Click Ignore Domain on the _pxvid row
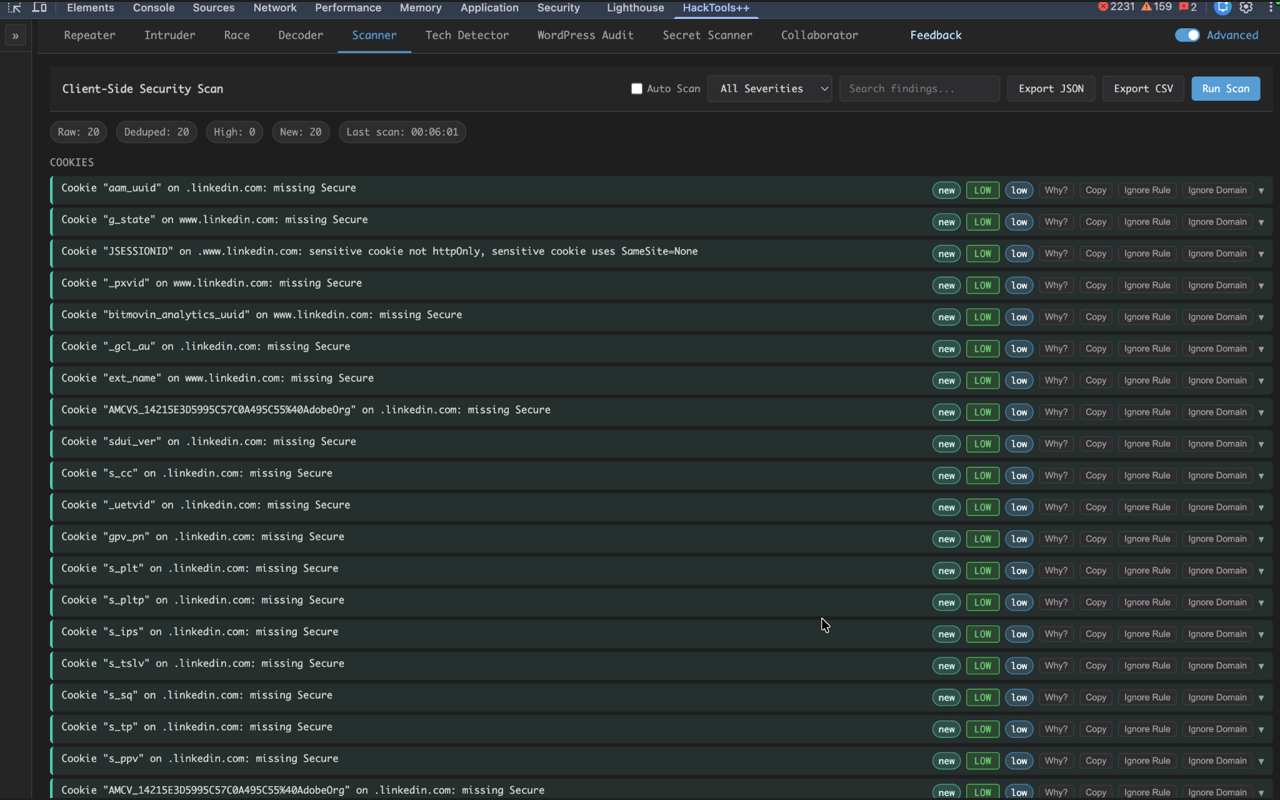 (x=1217, y=285)
